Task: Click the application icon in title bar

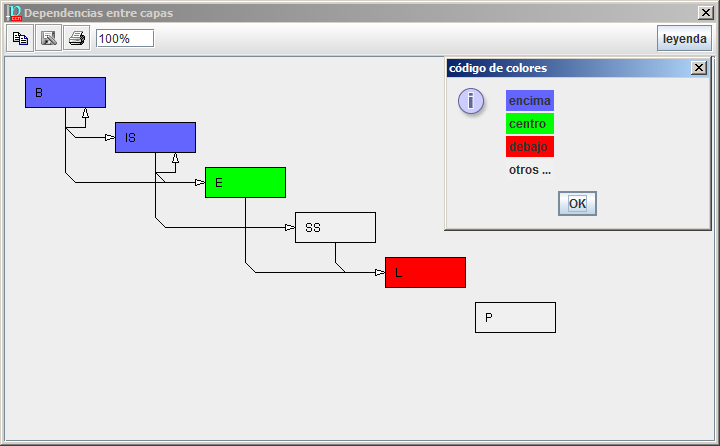Action: coord(12,12)
